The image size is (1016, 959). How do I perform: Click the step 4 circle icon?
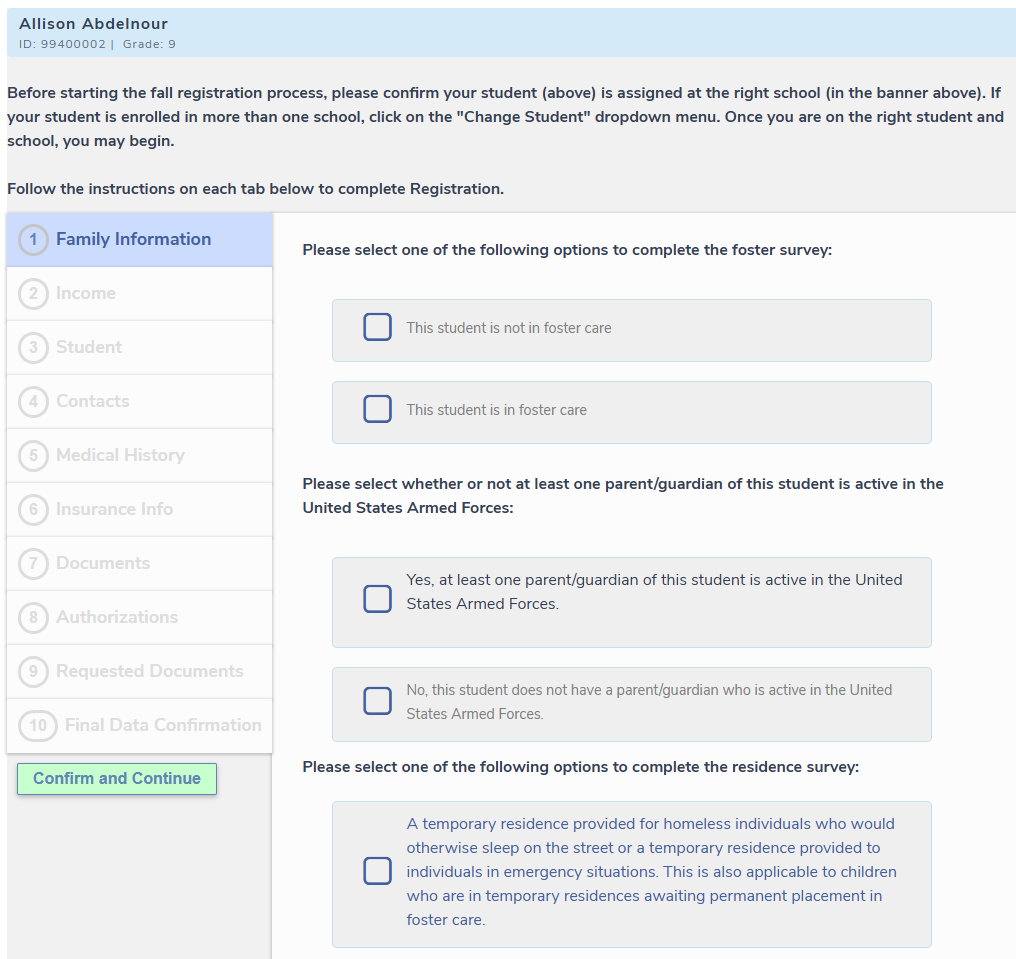(33, 402)
